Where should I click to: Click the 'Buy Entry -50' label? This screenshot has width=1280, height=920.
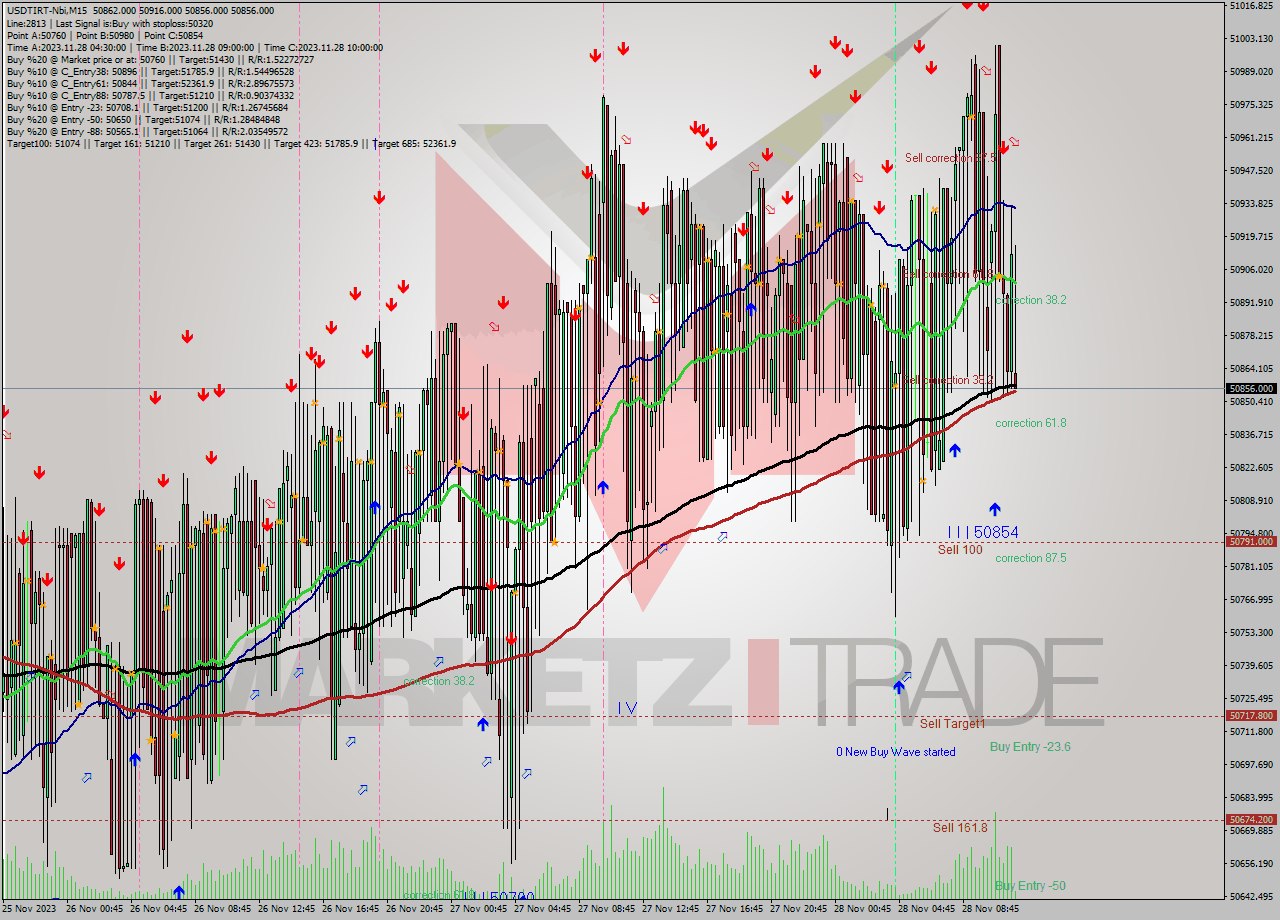(1030, 886)
